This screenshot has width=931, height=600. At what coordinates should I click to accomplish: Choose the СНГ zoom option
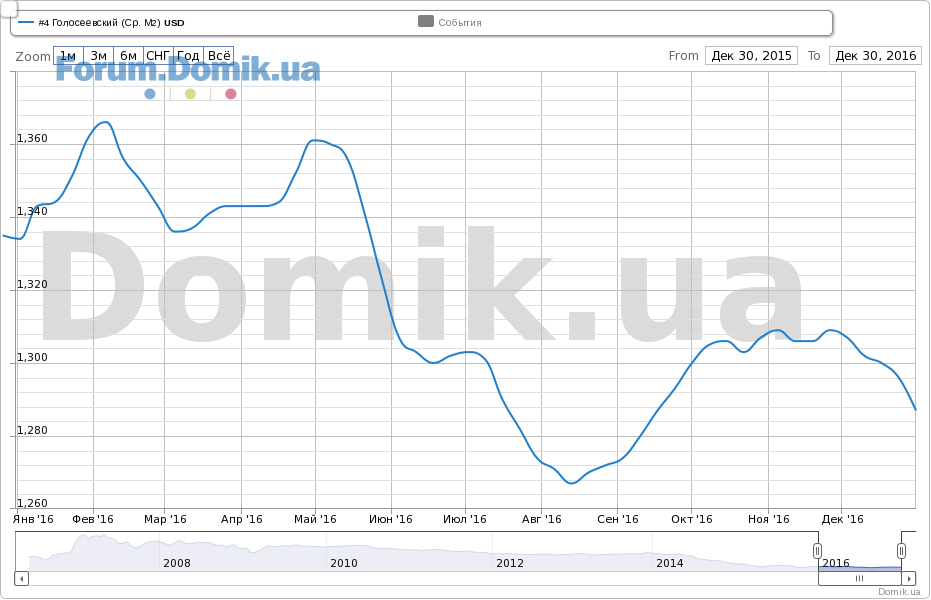tap(158, 56)
